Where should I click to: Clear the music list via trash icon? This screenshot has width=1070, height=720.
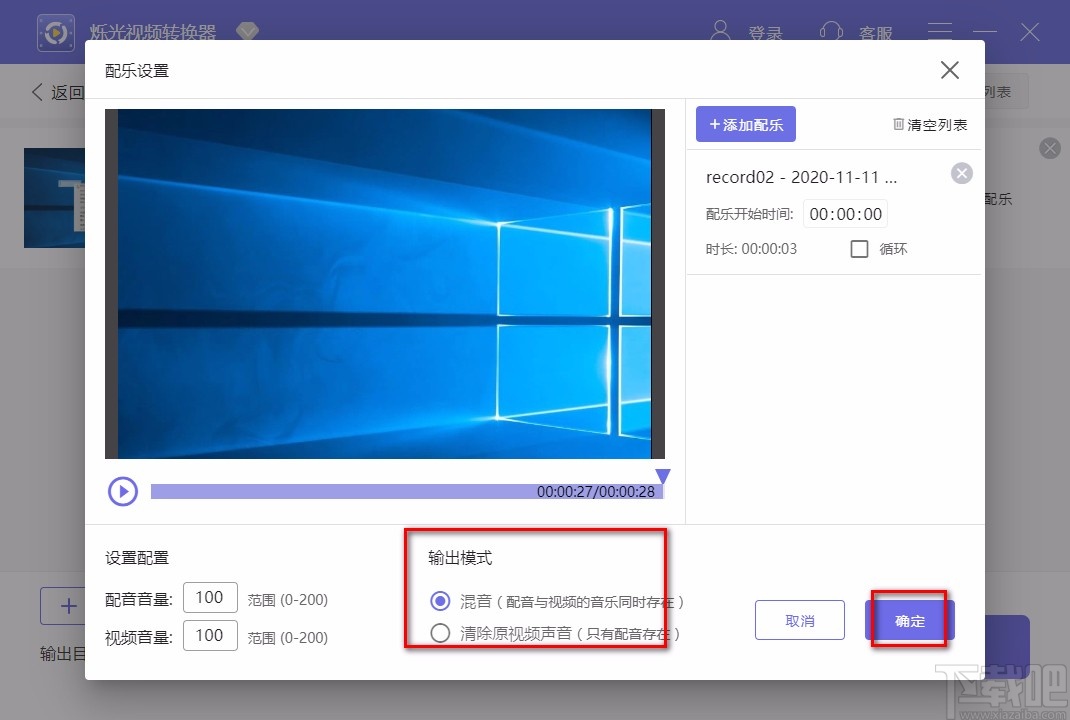point(898,122)
